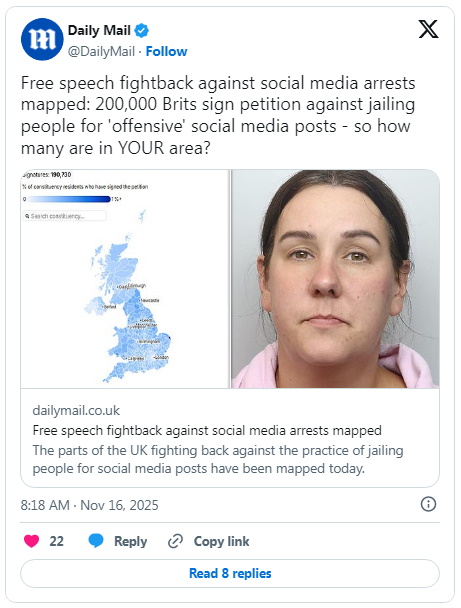This screenshot has height=608, width=461.
Task: Click the blue percentage gradient bar
Action: point(69,199)
